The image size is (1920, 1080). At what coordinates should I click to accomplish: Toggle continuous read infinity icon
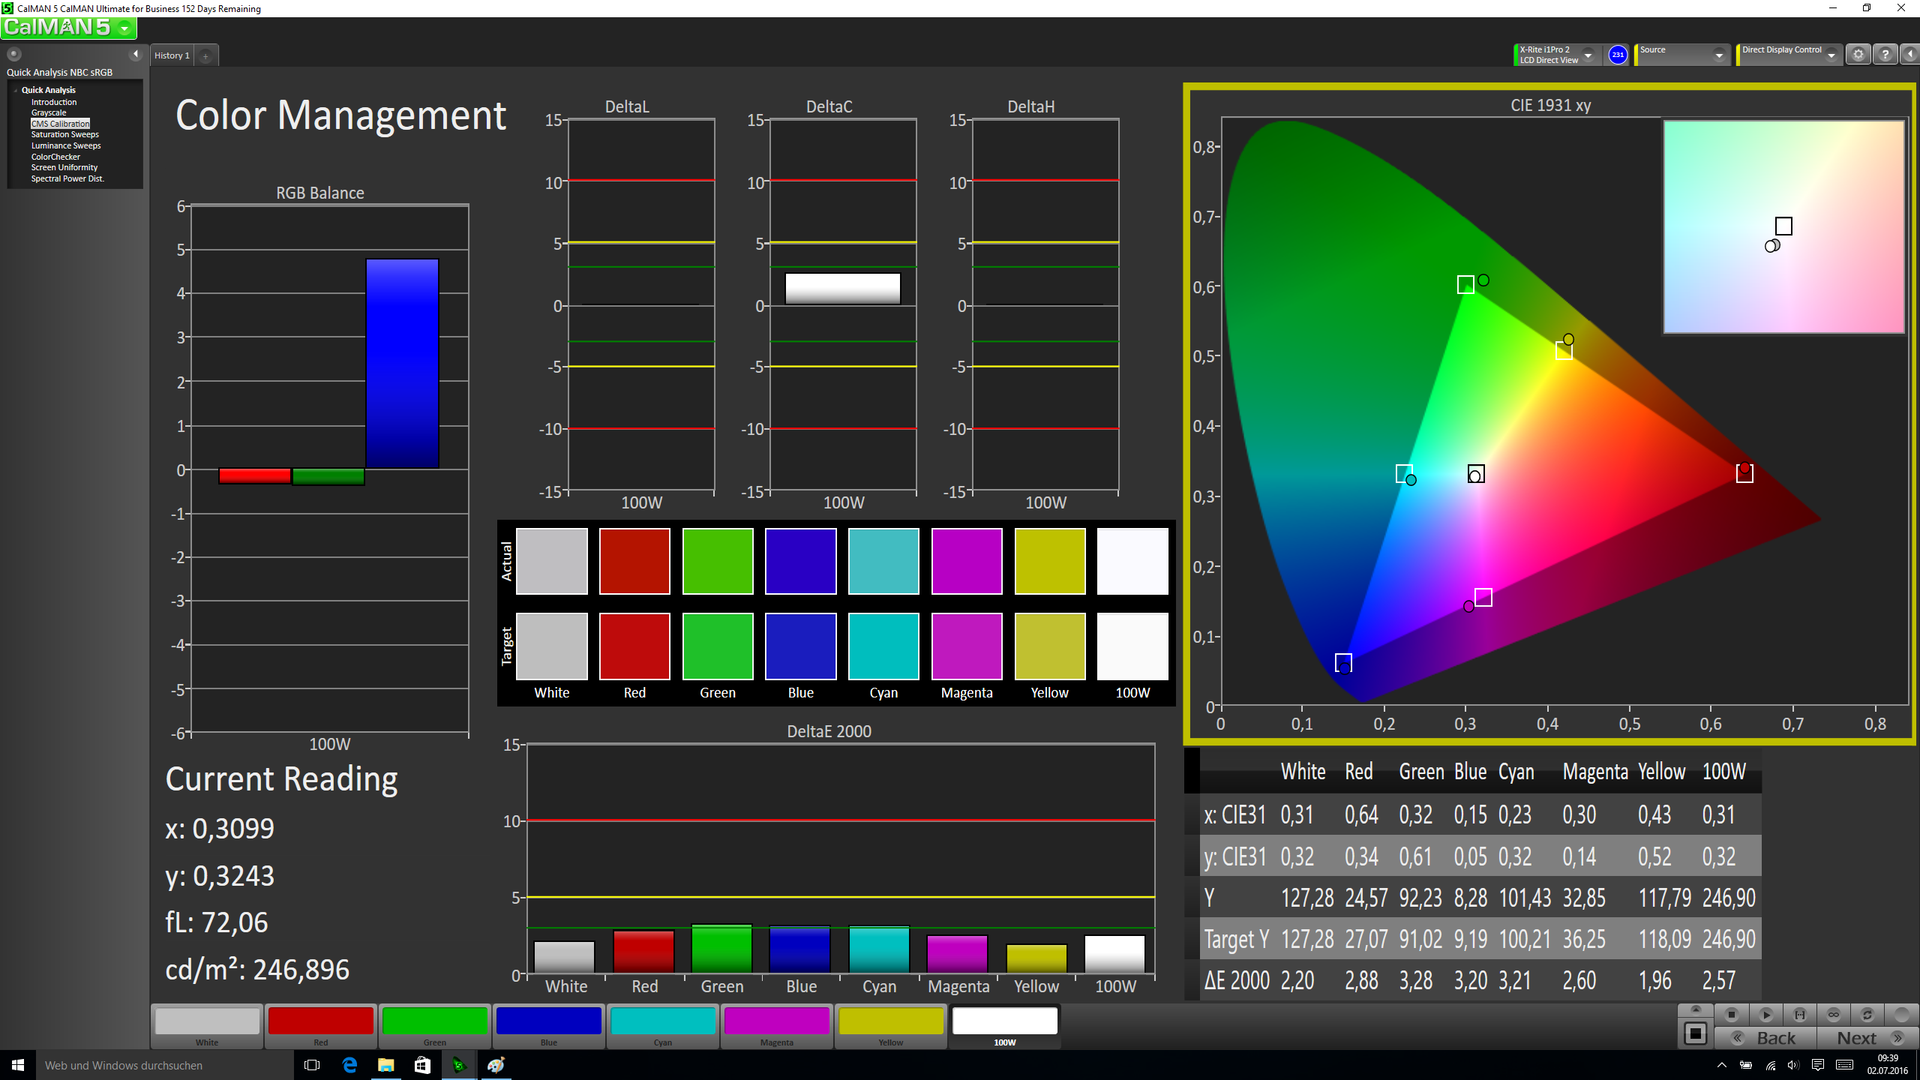click(x=1834, y=1014)
